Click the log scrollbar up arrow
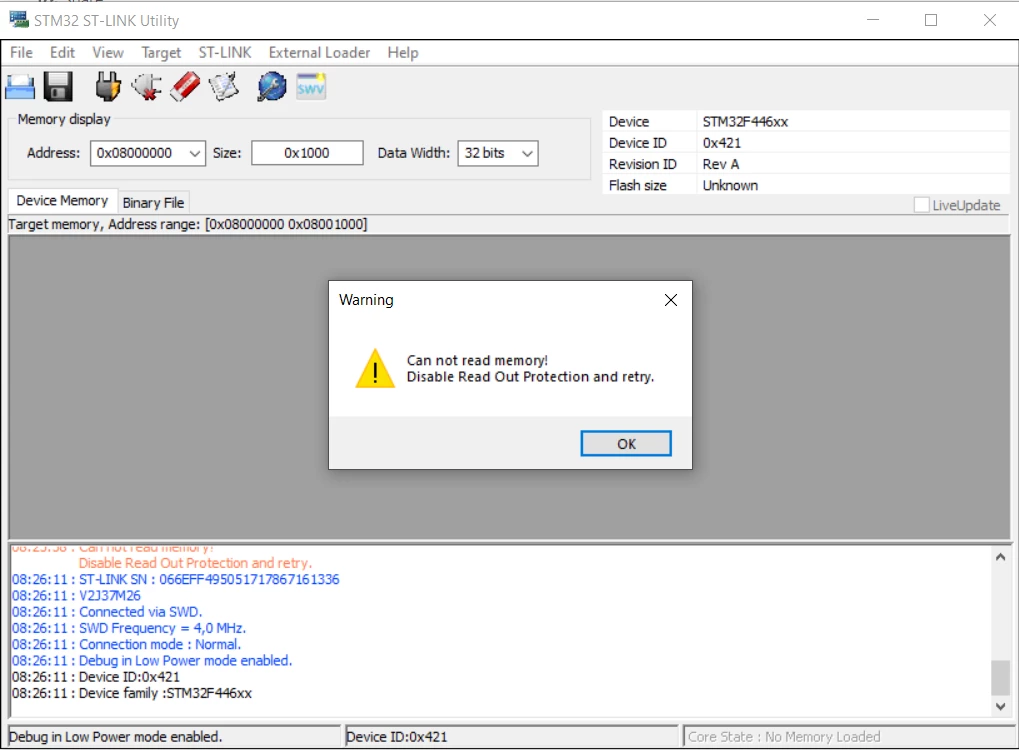Viewport: 1019px width, 750px height. 1000,557
